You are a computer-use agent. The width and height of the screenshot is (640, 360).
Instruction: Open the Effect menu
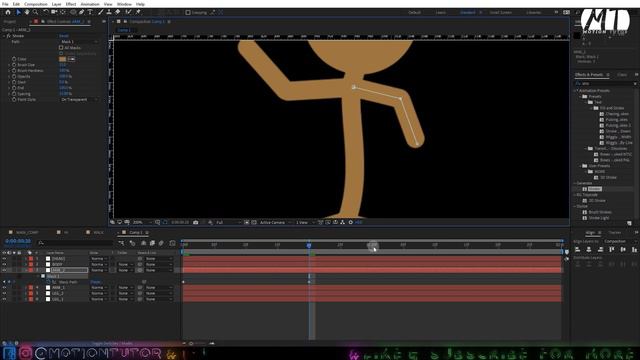71,4
